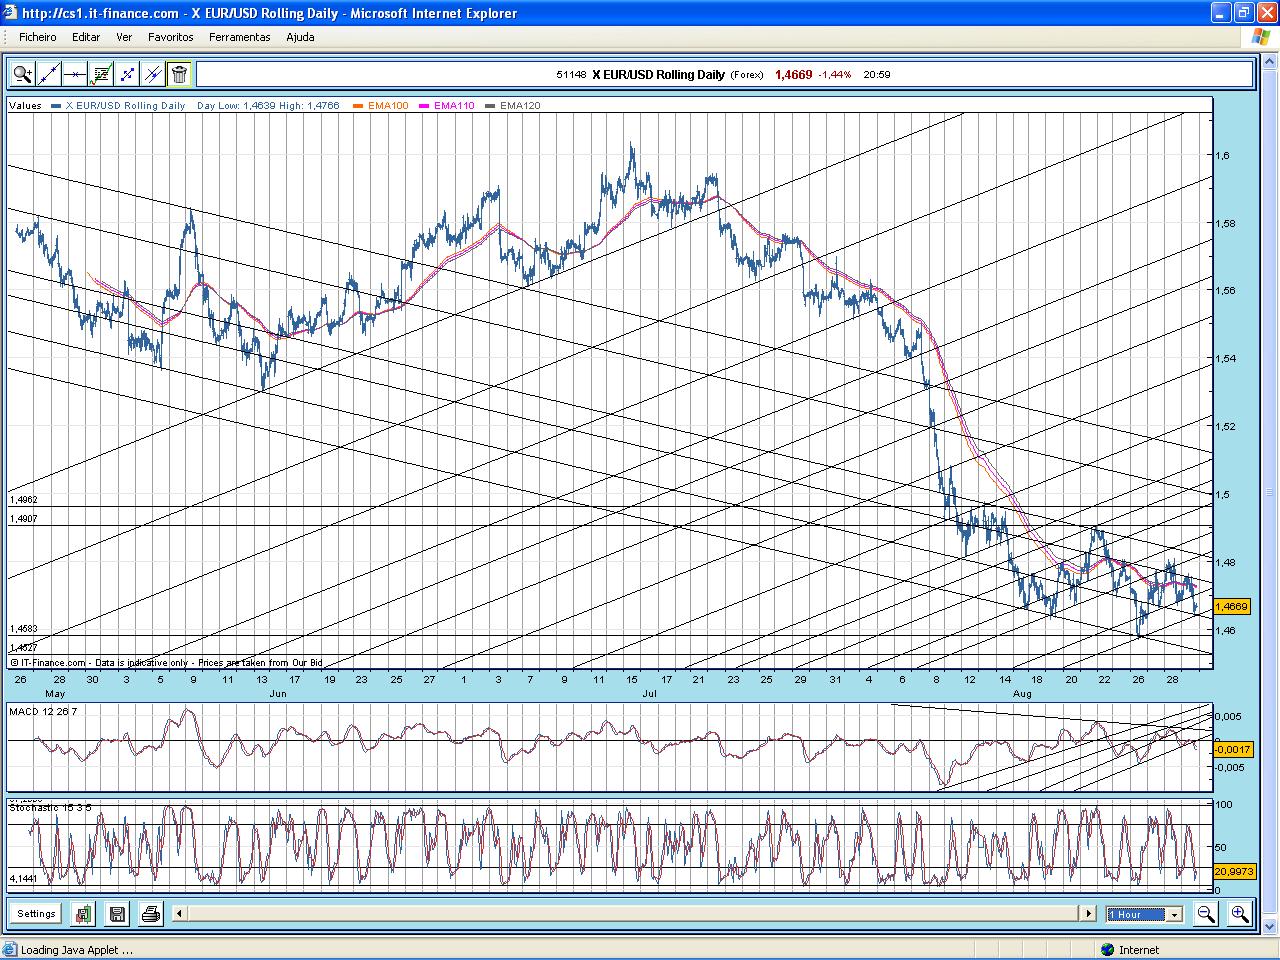Click the '4,1441' Stochastic level label
The width and height of the screenshot is (1280, 960).
click(x=24, y=879)
